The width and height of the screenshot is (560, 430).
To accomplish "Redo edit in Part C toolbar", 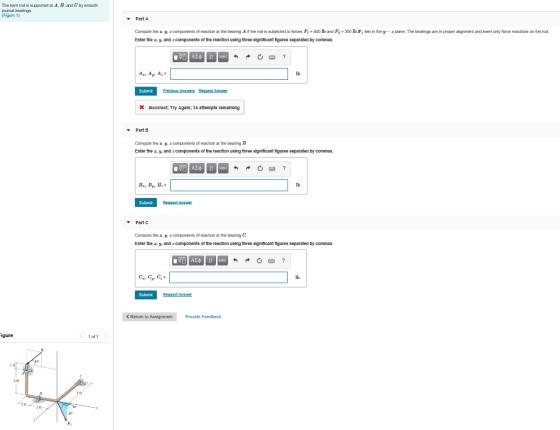I will point(247,260).
